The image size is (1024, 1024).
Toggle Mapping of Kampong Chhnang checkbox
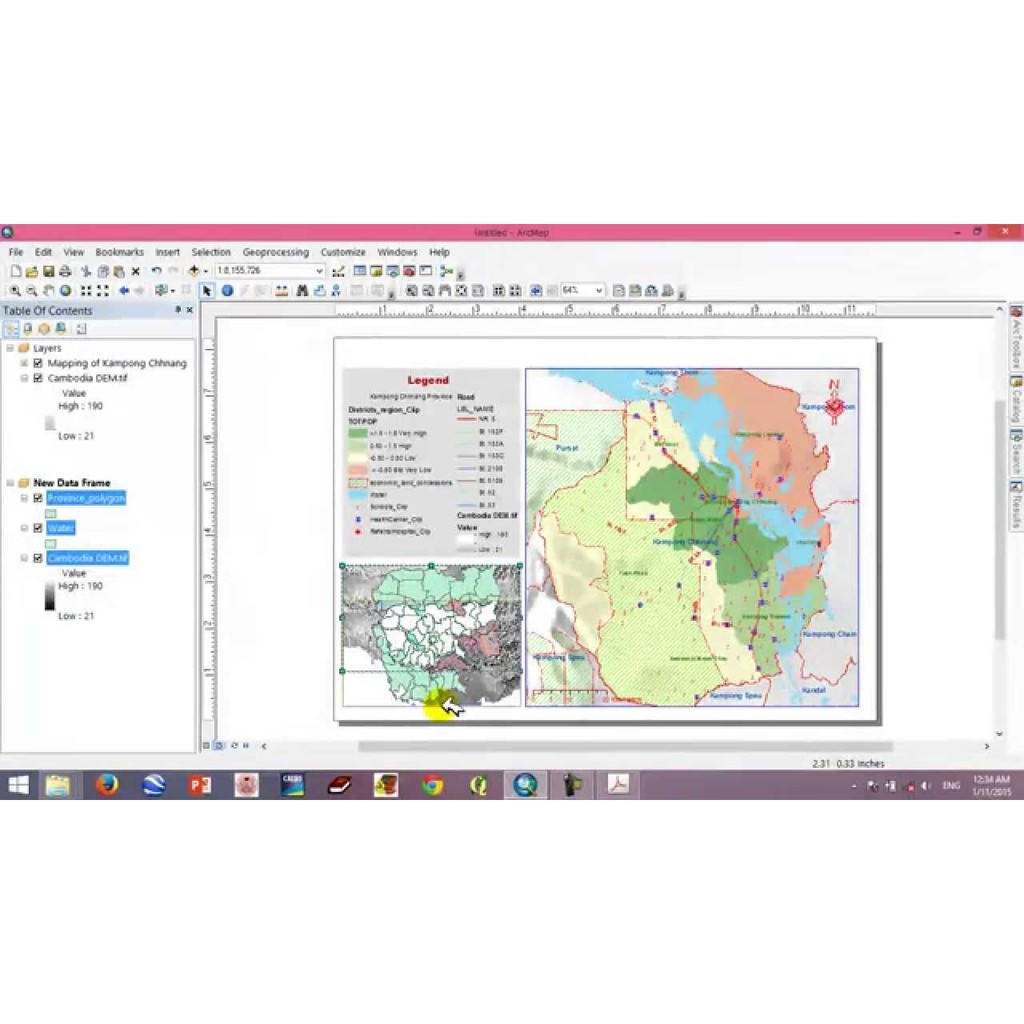click(38, 363)
